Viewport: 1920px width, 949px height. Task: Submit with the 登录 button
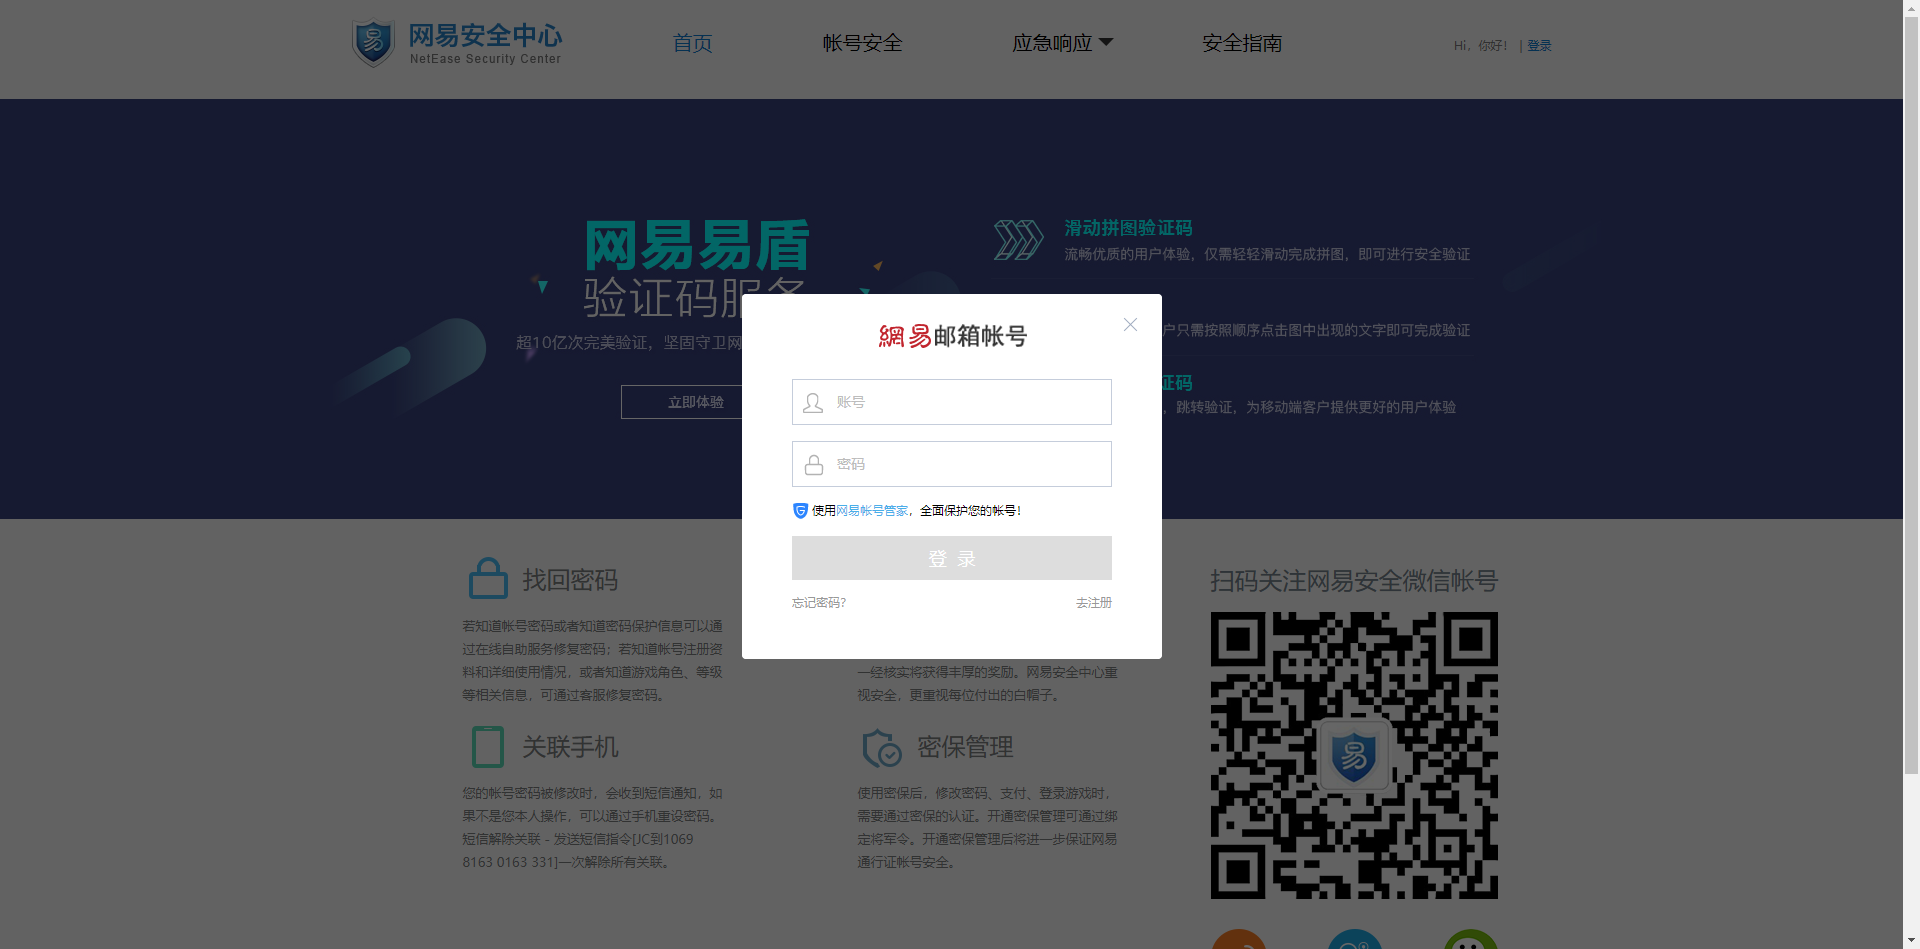[x=952, y=558]
